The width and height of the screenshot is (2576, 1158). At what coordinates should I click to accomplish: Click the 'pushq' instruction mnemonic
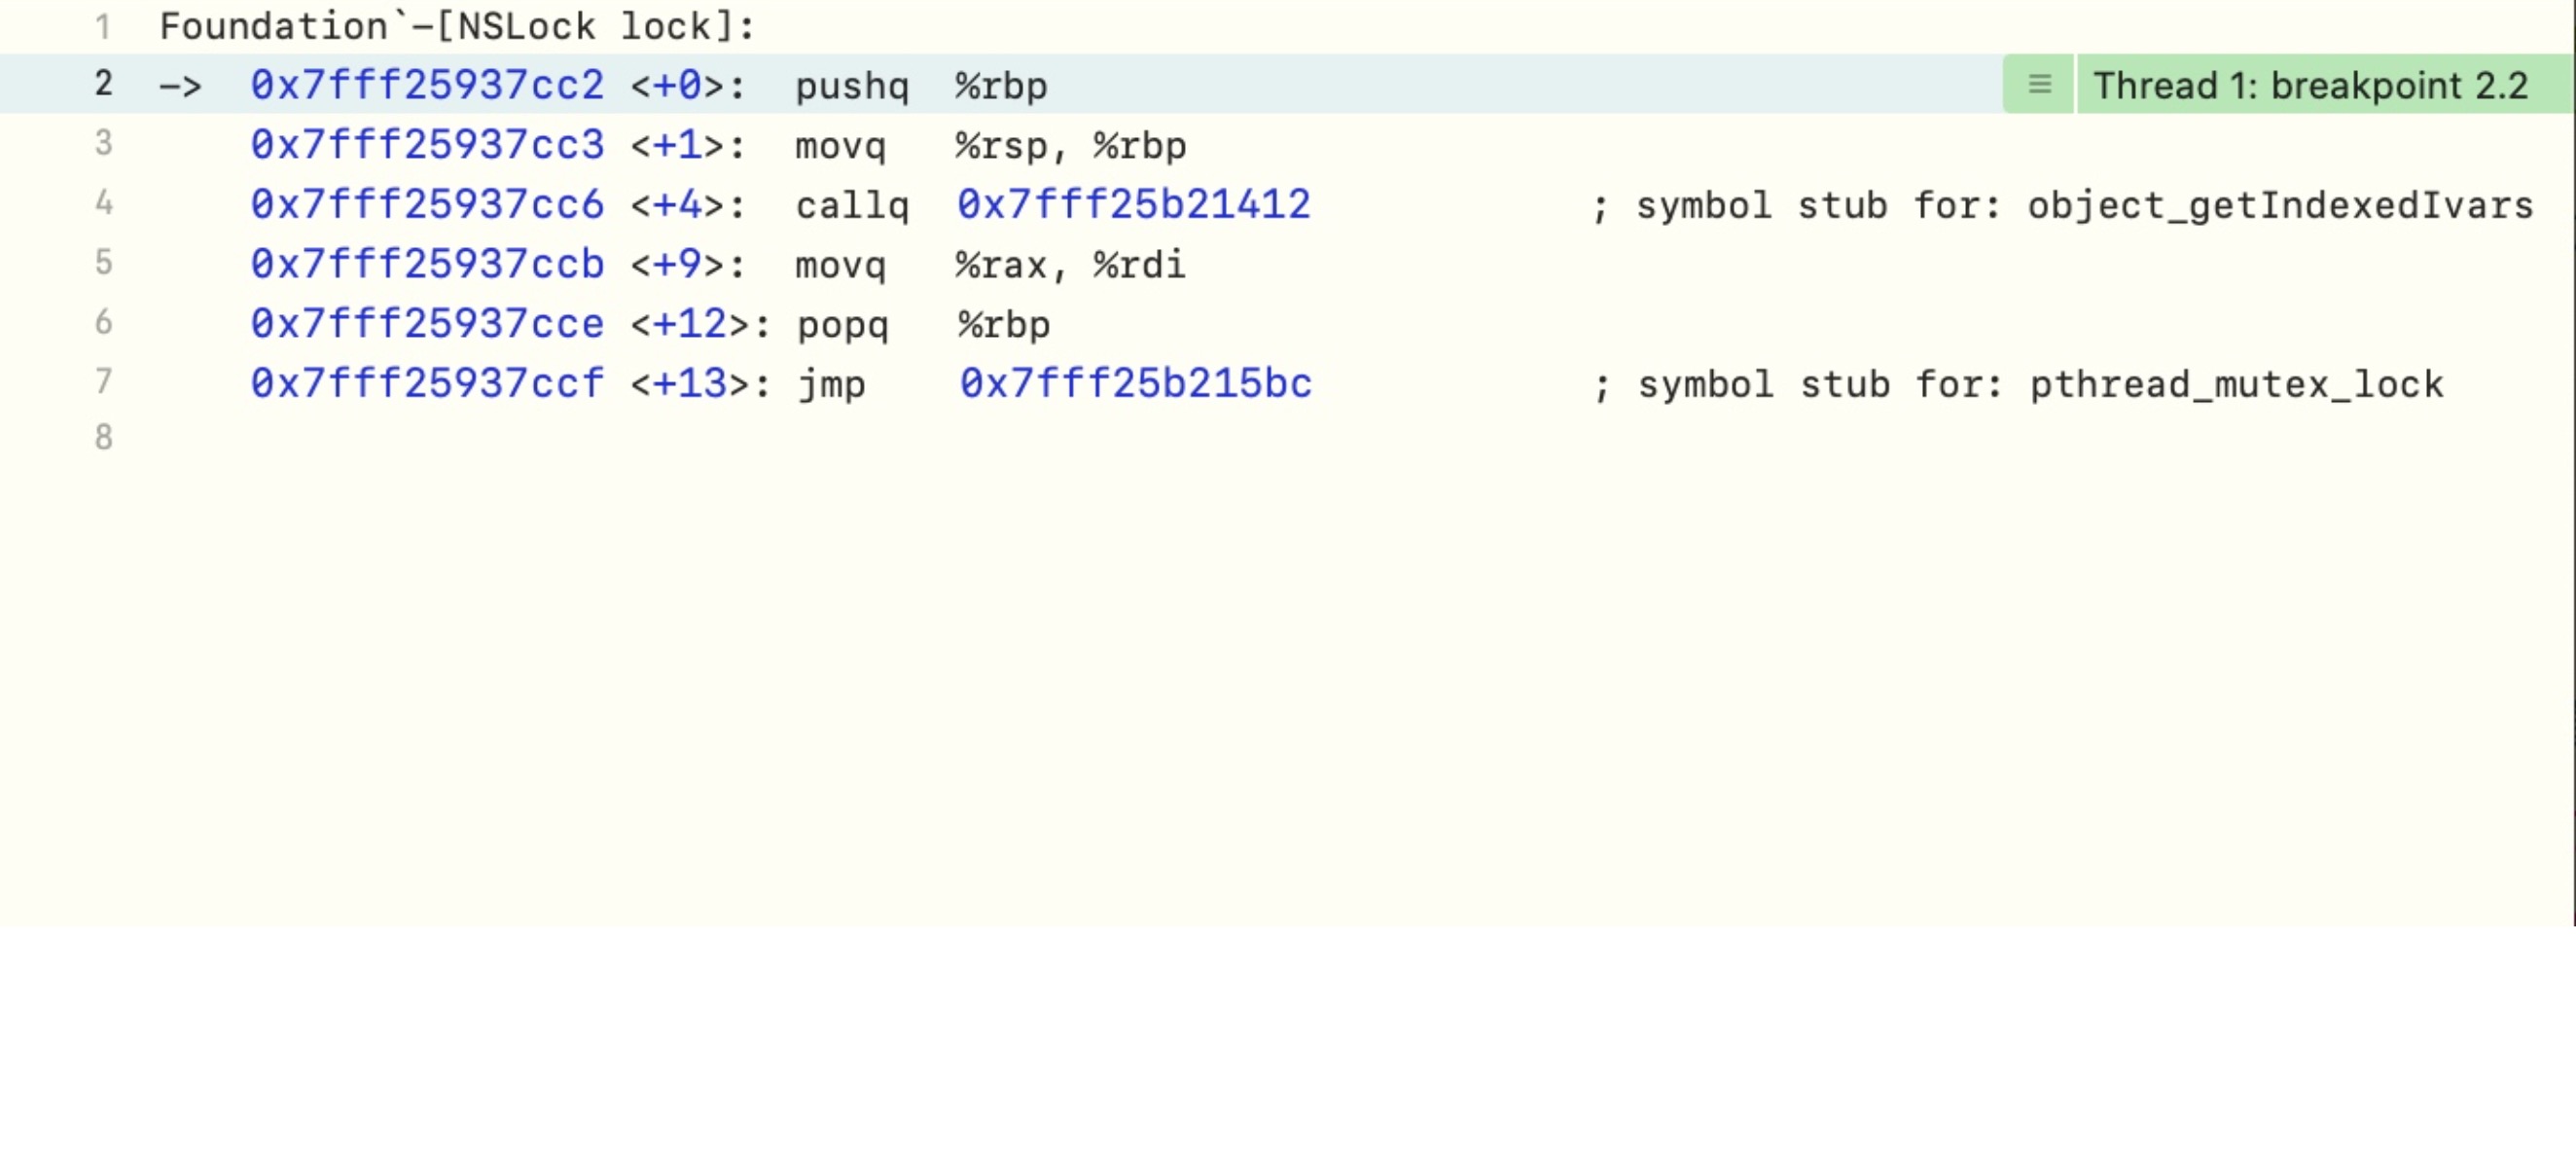pyautogui.click(x=852, y=87)
